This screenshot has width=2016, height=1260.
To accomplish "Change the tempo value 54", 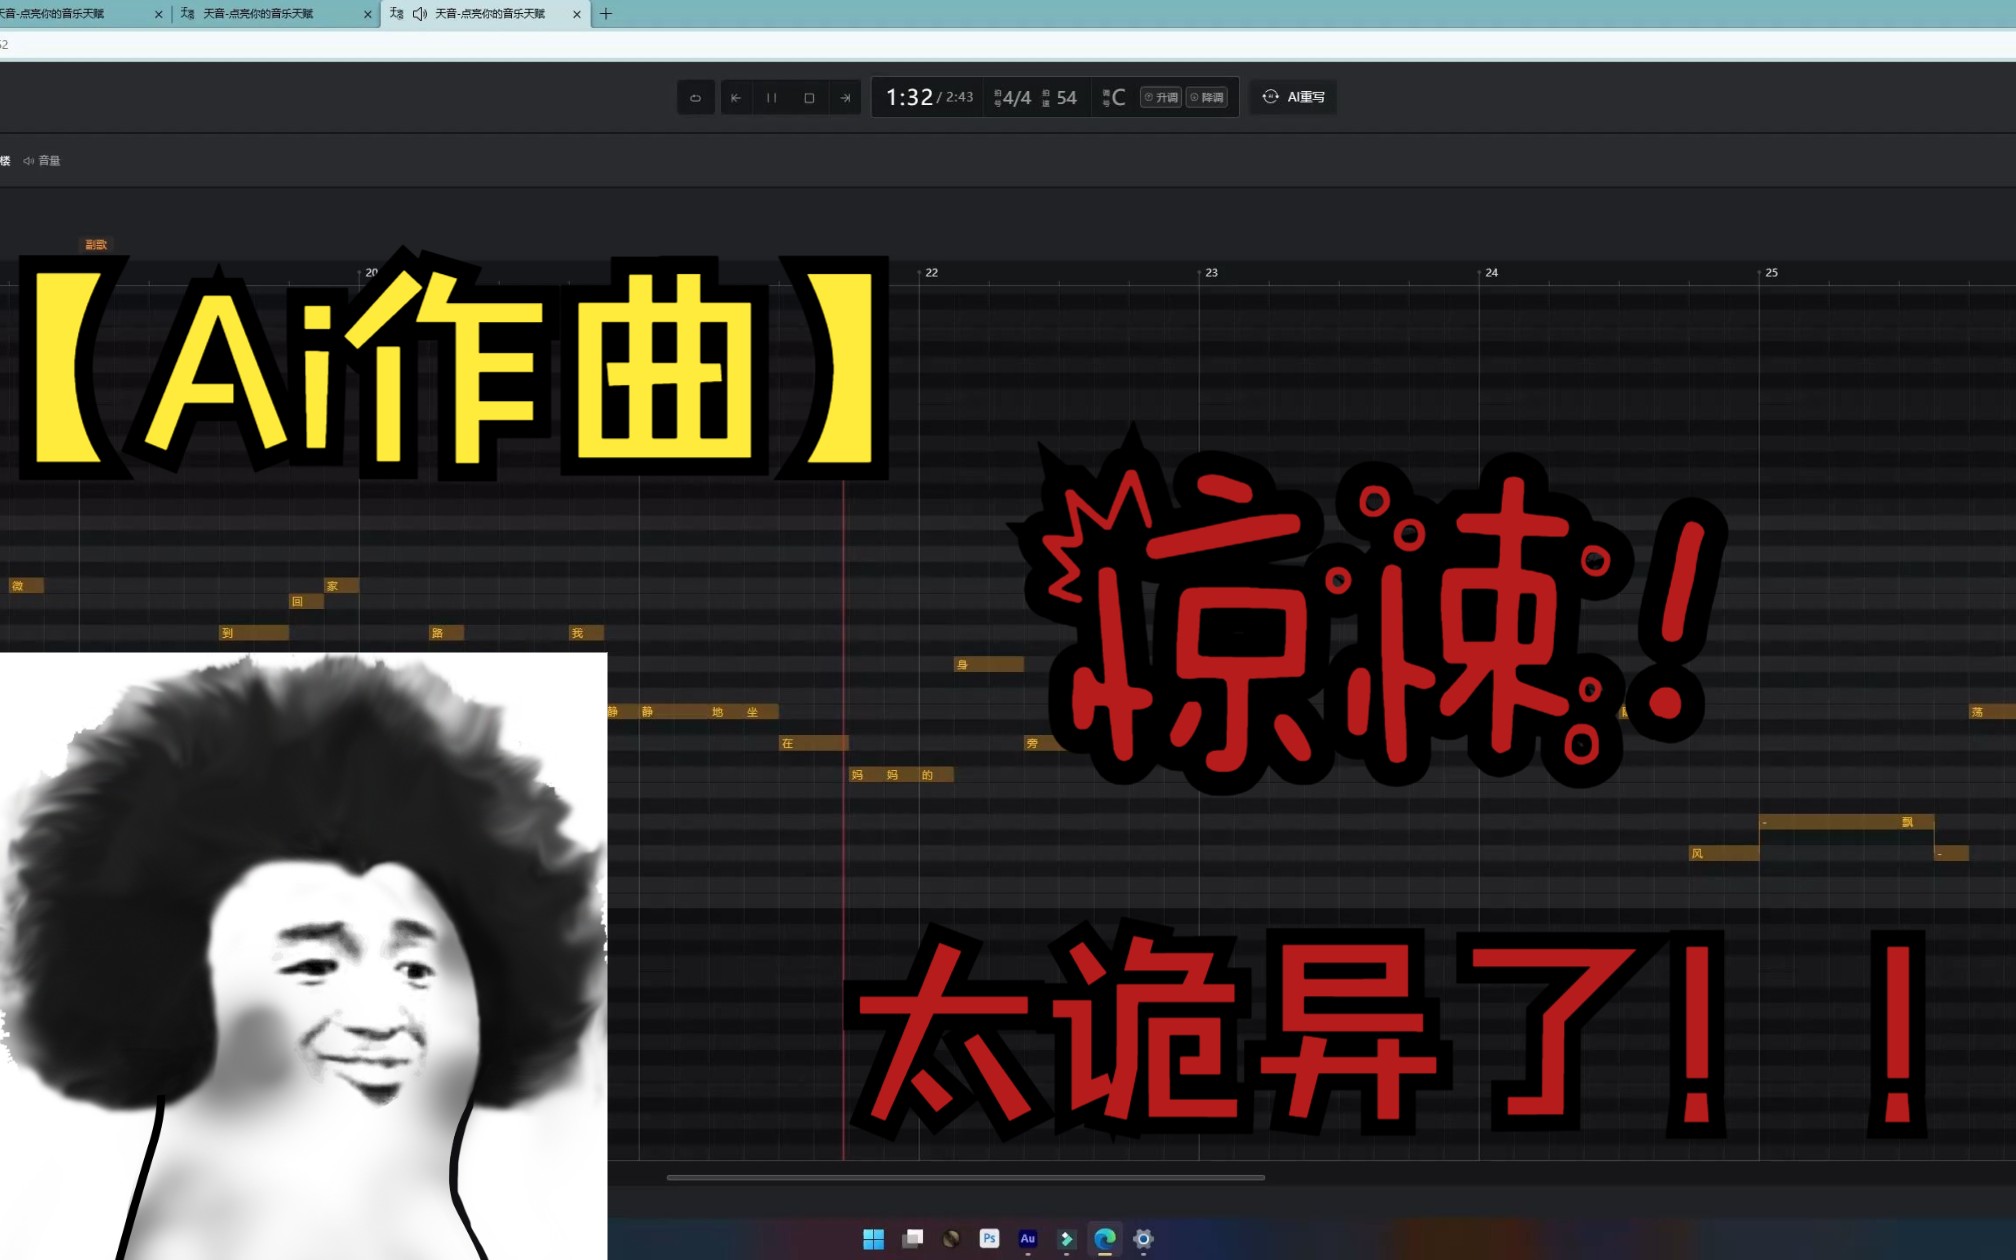I will coord(1066,98).
